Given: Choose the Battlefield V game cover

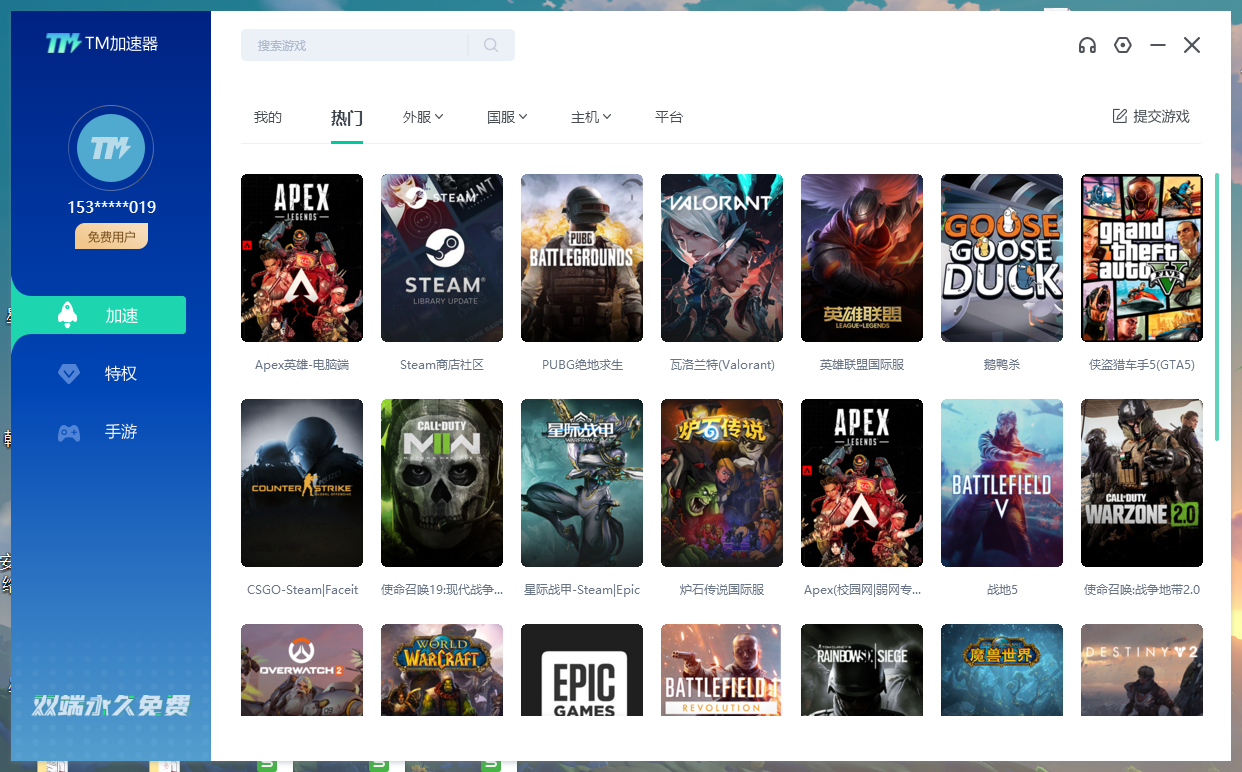Looking at the screenshot, I should (x=1002, y=483).
